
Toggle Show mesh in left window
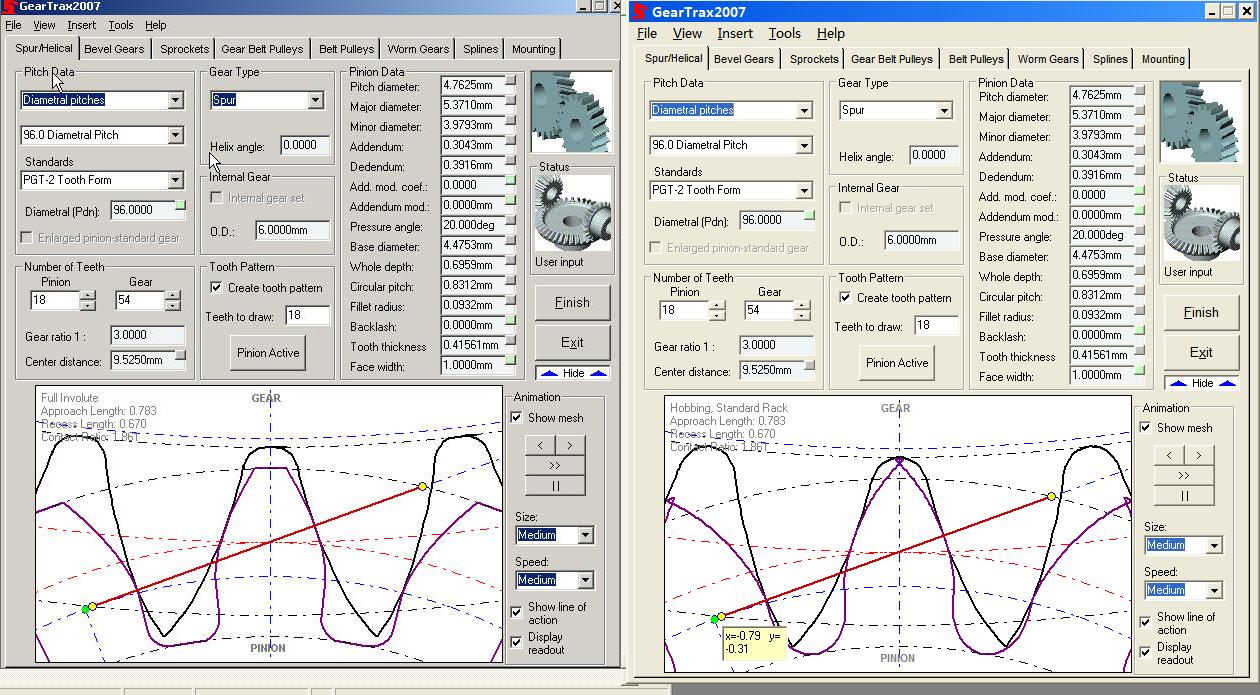coord(517,418)
